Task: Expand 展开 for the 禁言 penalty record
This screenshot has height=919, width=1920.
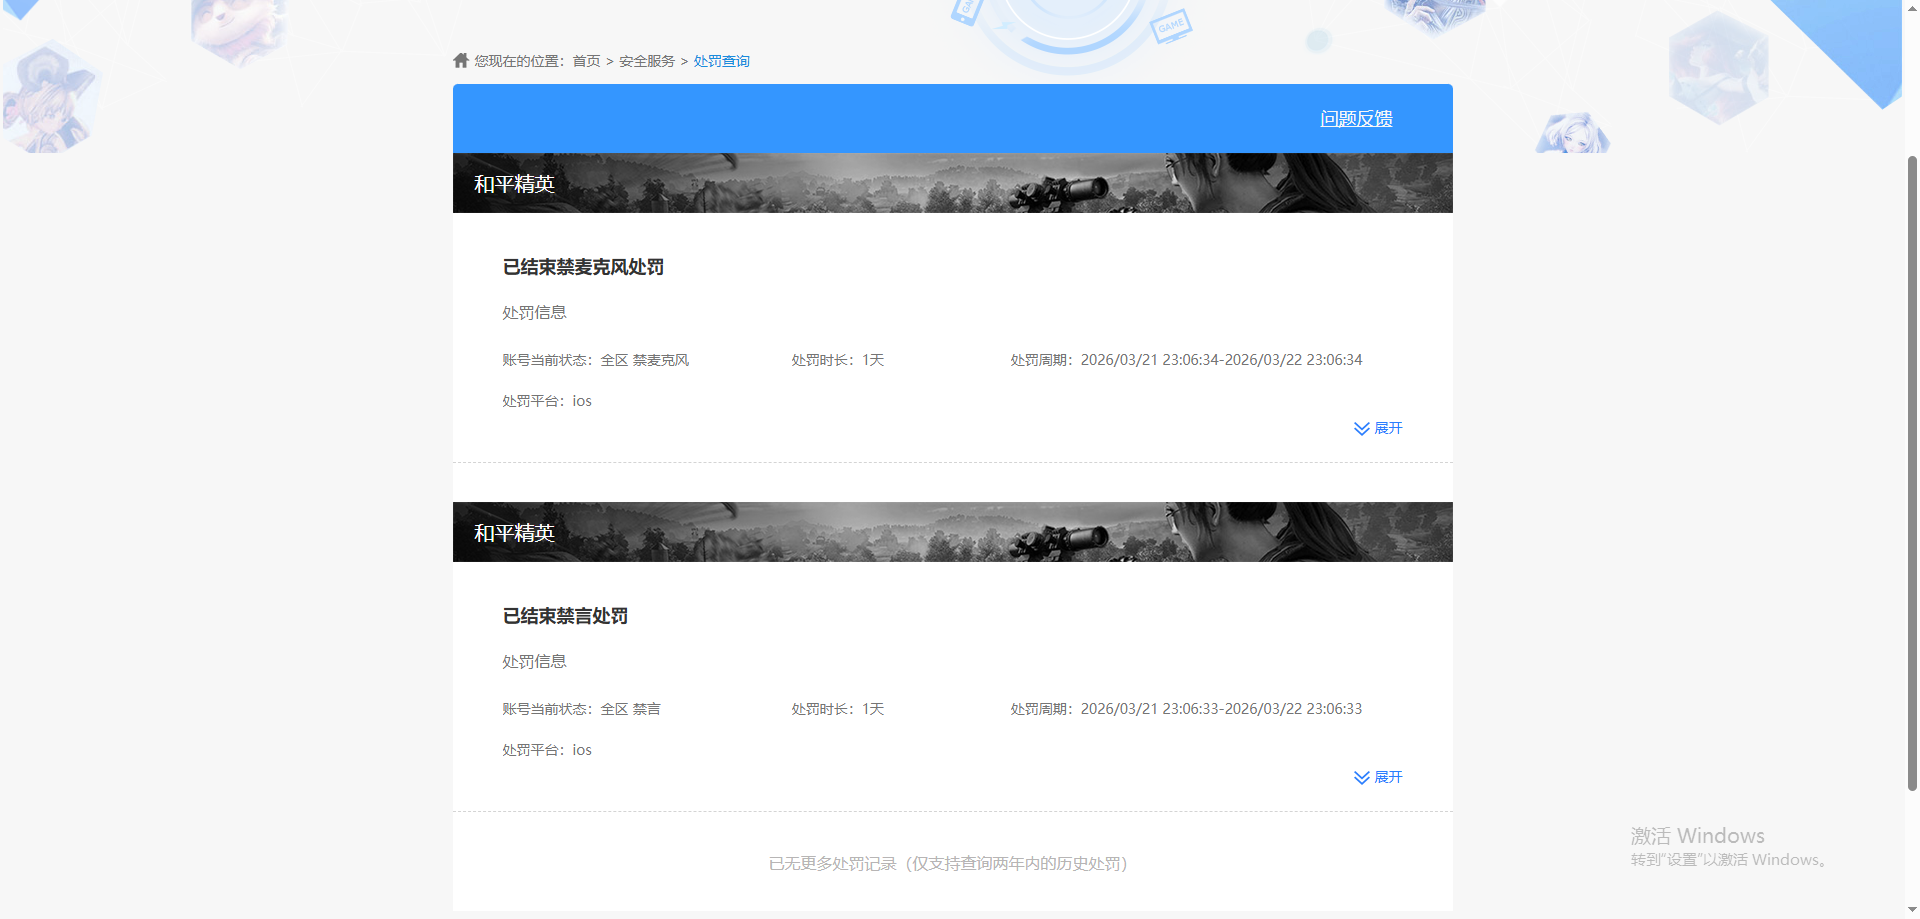Action: [x=1378, y=777]
